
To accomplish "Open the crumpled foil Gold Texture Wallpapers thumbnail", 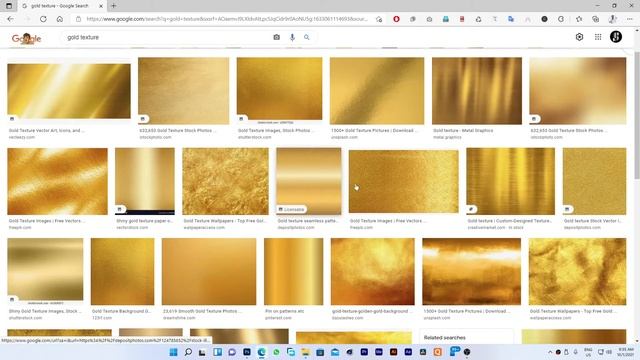I will (225, 181).
